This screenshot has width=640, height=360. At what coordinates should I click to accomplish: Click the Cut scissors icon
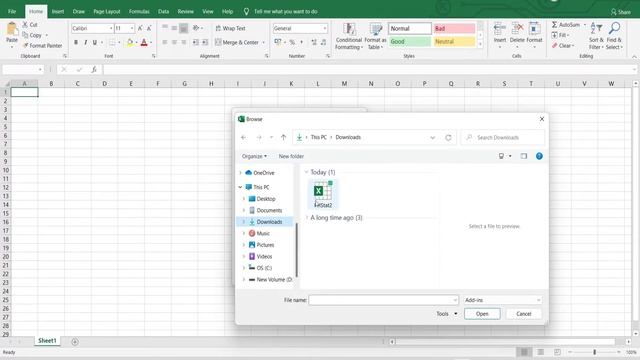click(25, 25)
